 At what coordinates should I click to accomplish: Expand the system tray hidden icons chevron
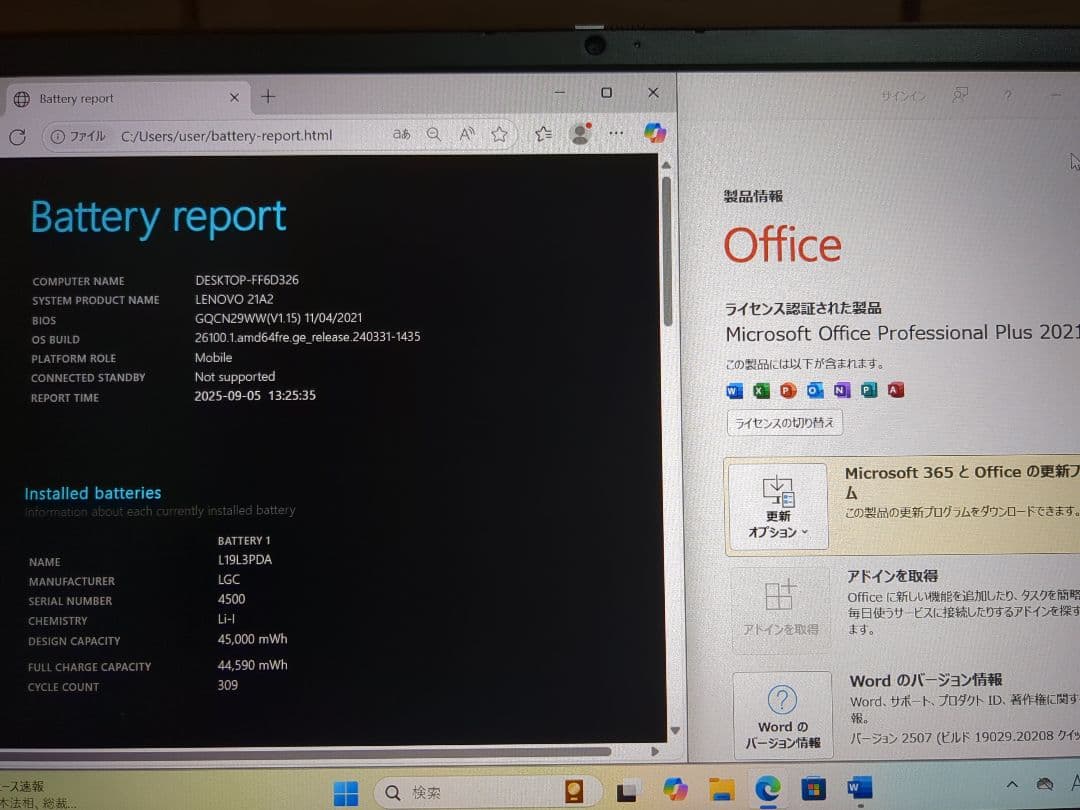point(1012,785)
